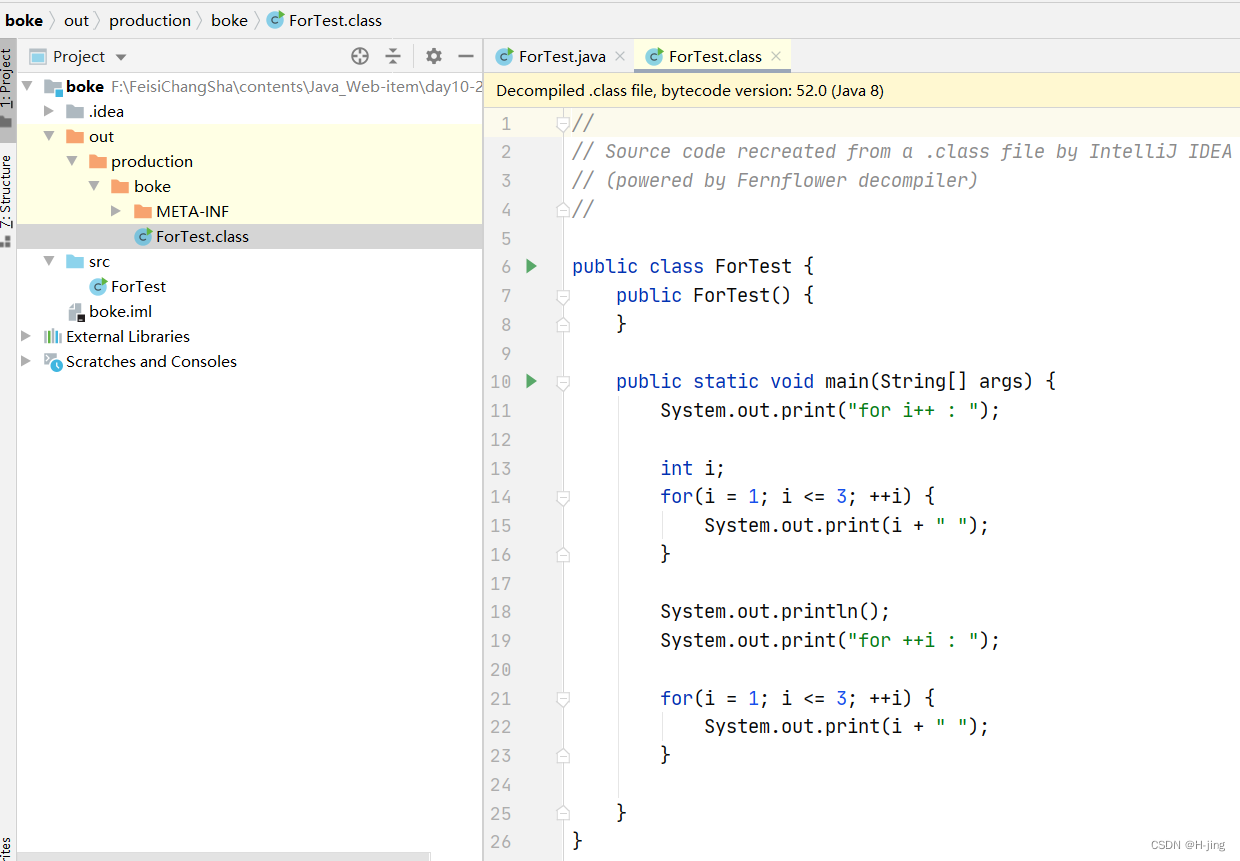Click out in the breadcrumb bar
This screenshot has width=1240, height=861.
[x=76, y=20]
